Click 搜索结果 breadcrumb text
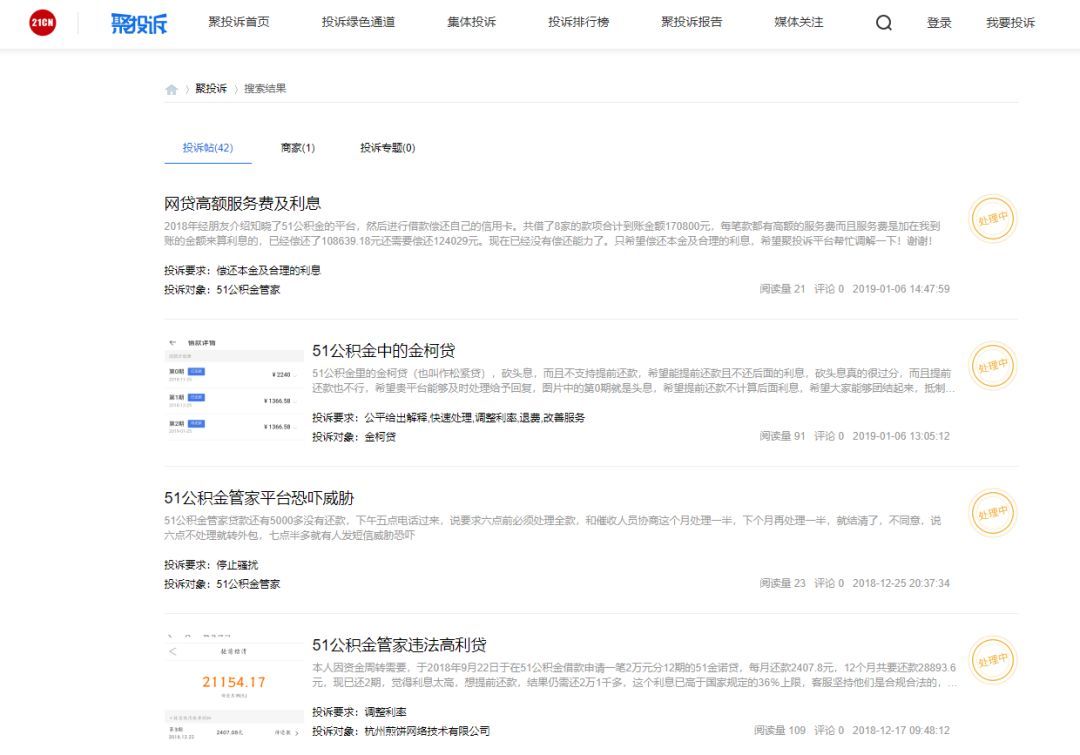This screenshot has width=1080, height=755. coord(265,88)
